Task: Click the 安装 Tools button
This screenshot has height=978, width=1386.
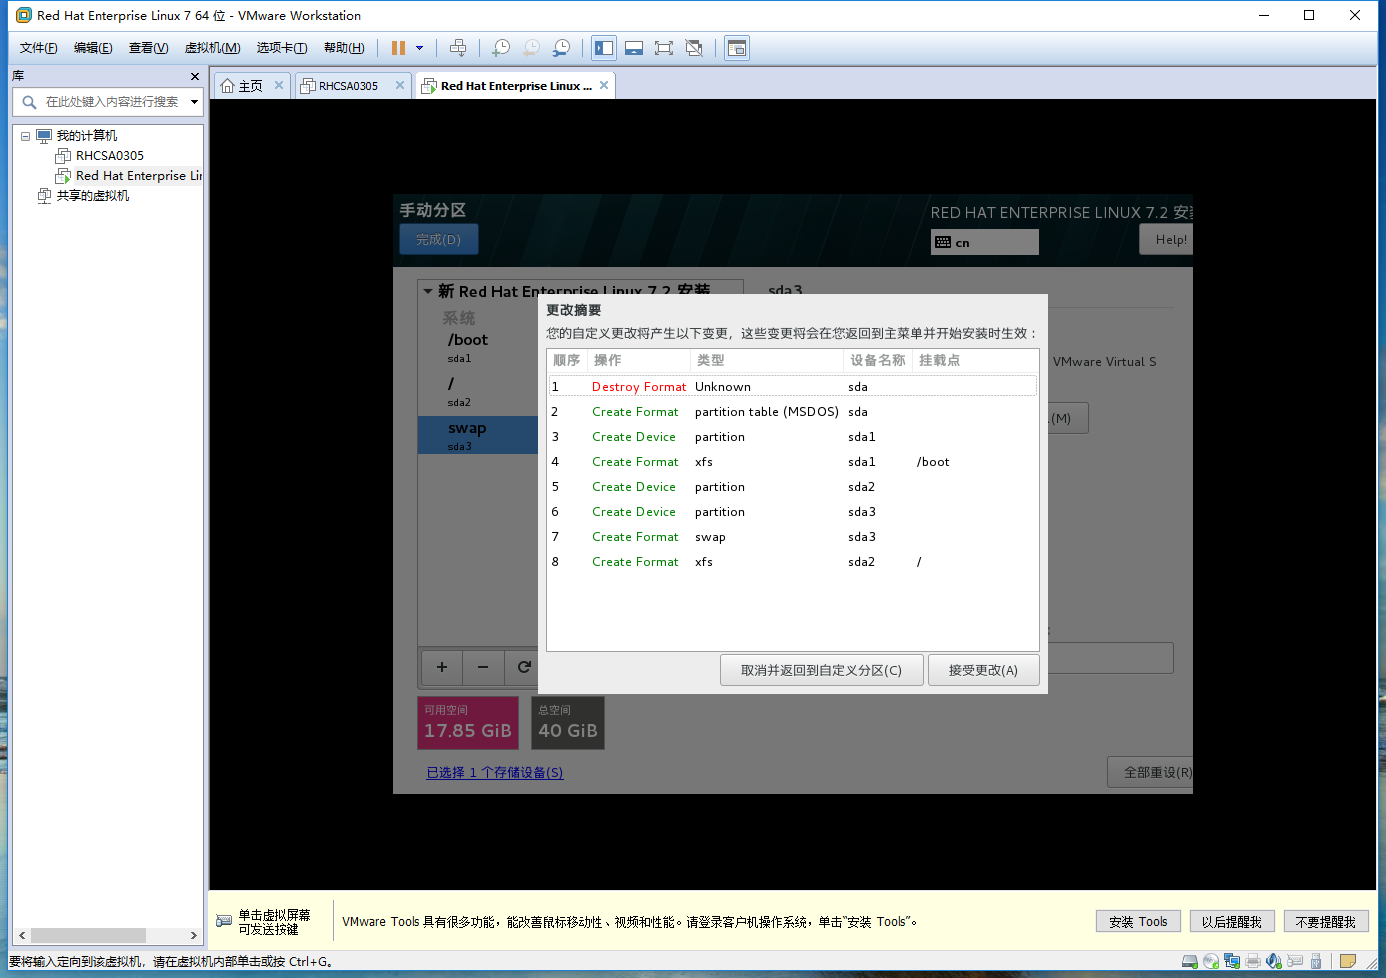Action: (1138, 922)
